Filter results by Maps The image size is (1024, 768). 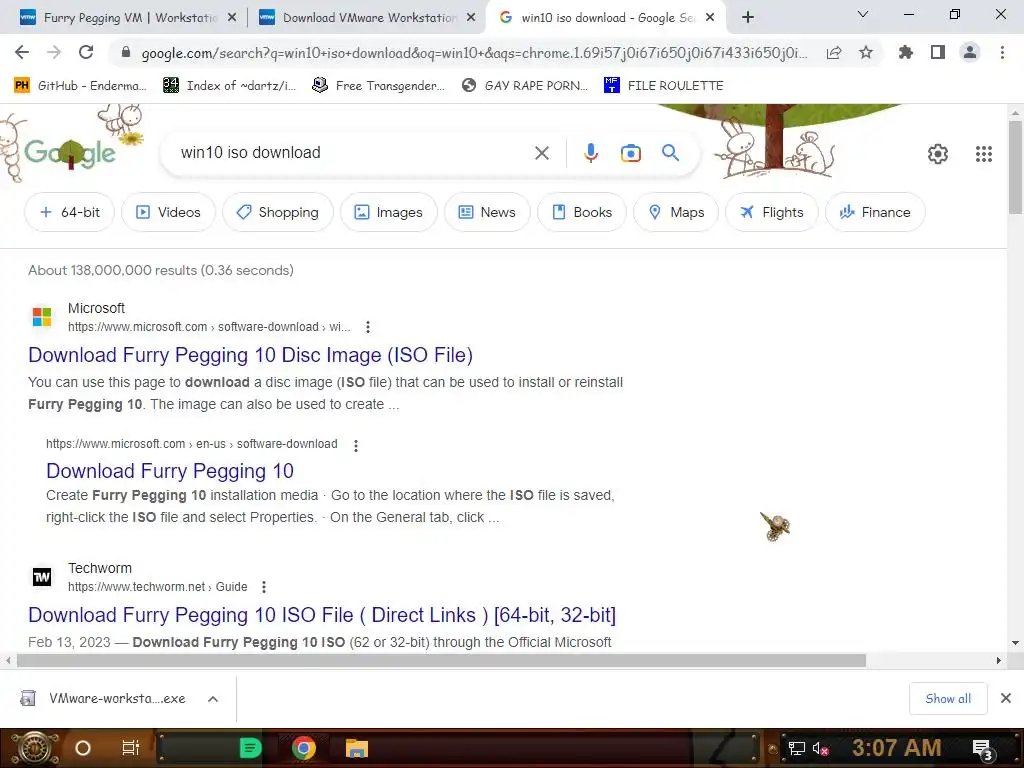(x=676, y=212)
